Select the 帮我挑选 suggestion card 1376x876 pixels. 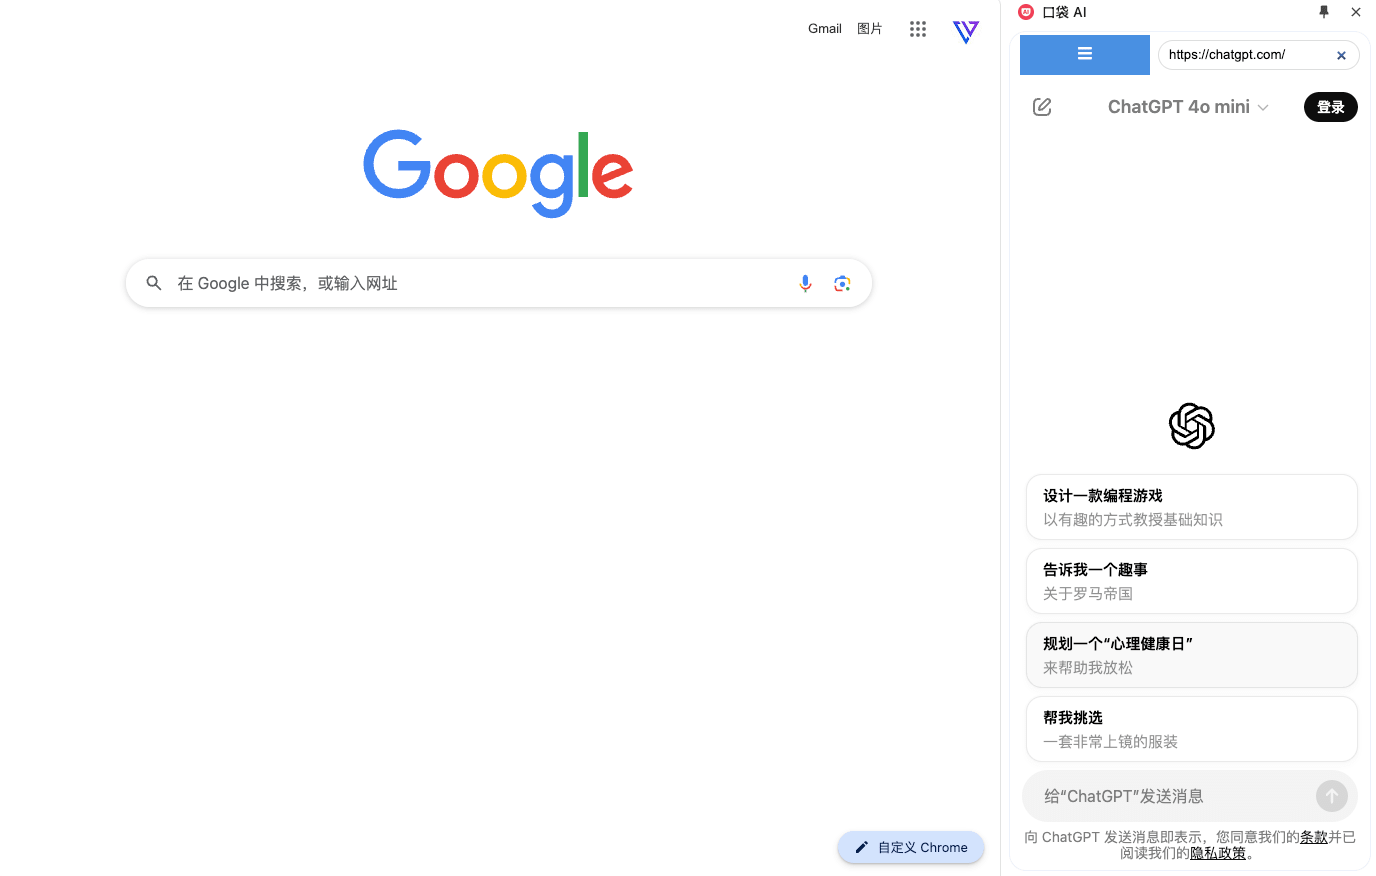pos(1192,729)
